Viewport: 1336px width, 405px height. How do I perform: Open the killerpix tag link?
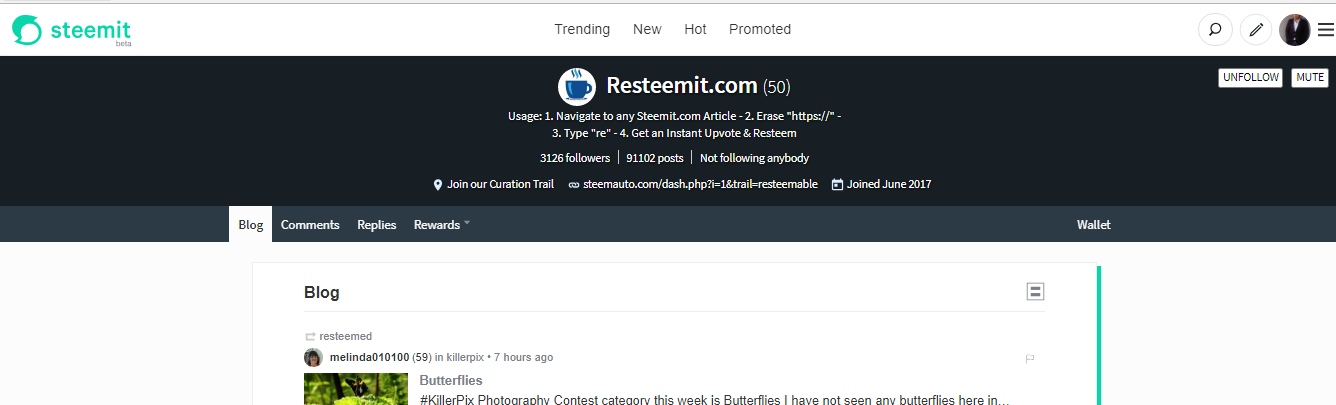point(464,358)
